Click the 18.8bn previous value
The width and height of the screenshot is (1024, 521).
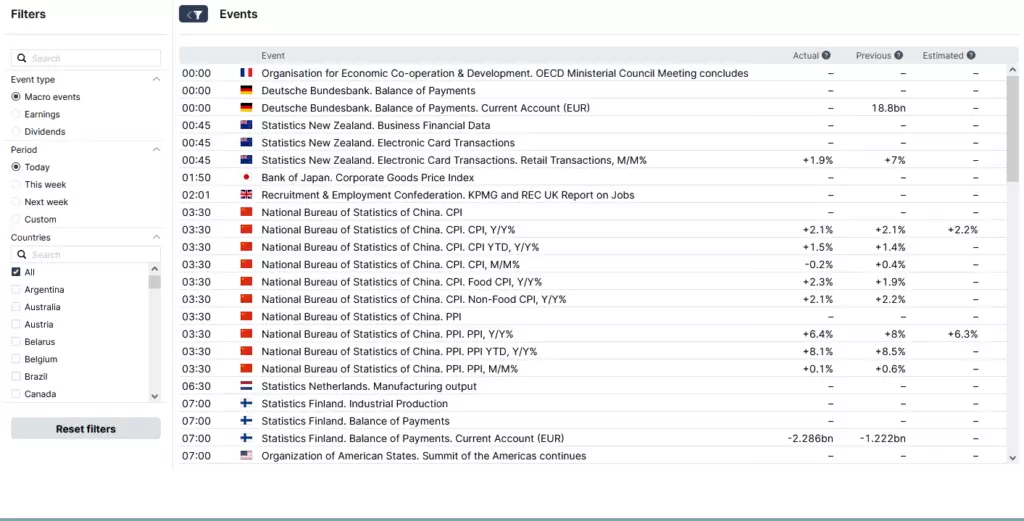[888, 108]
